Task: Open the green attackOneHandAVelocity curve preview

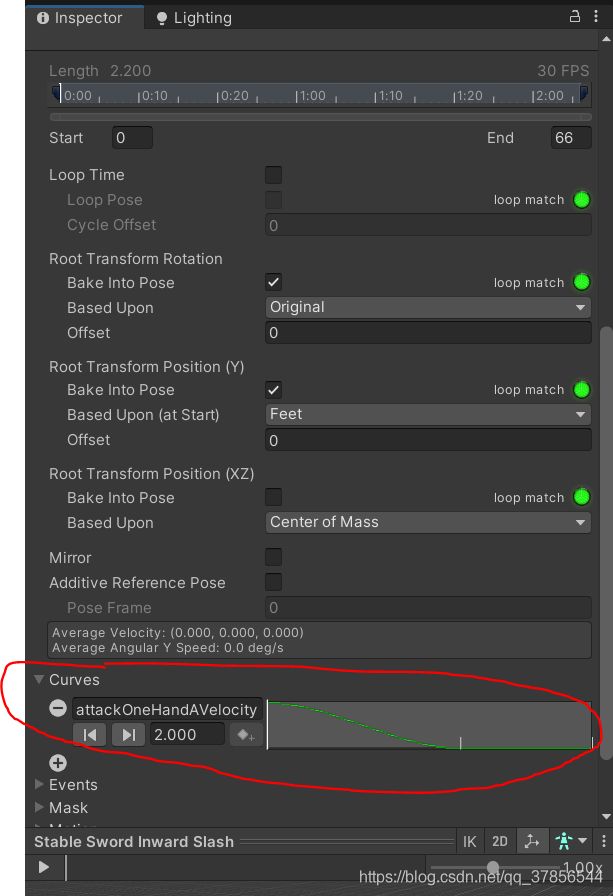Action: (x=430, y=725)
